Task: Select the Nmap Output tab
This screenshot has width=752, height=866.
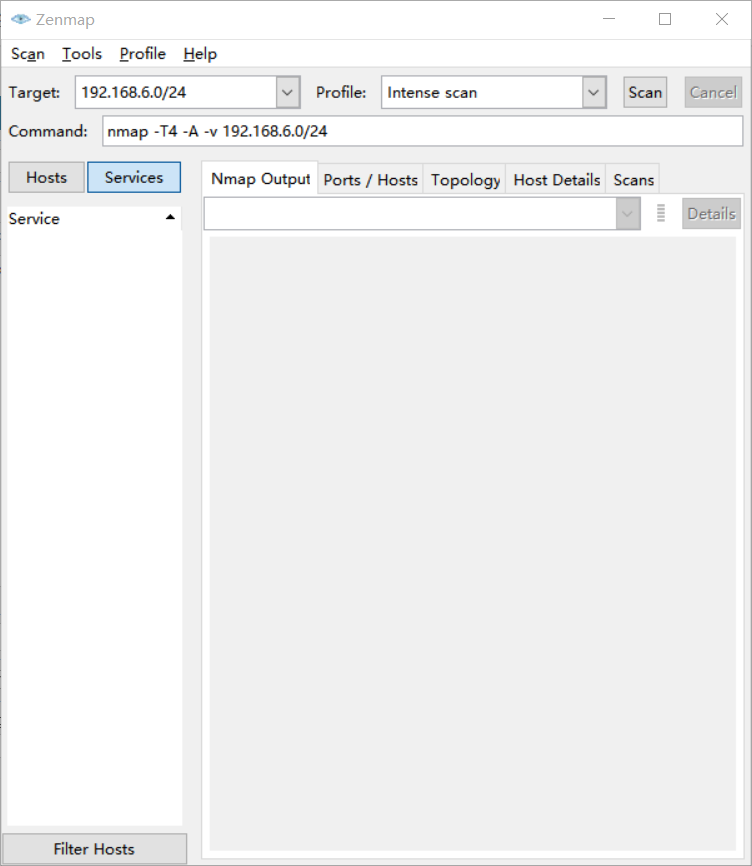Action: pyautogui.click(x=260, y=179)
